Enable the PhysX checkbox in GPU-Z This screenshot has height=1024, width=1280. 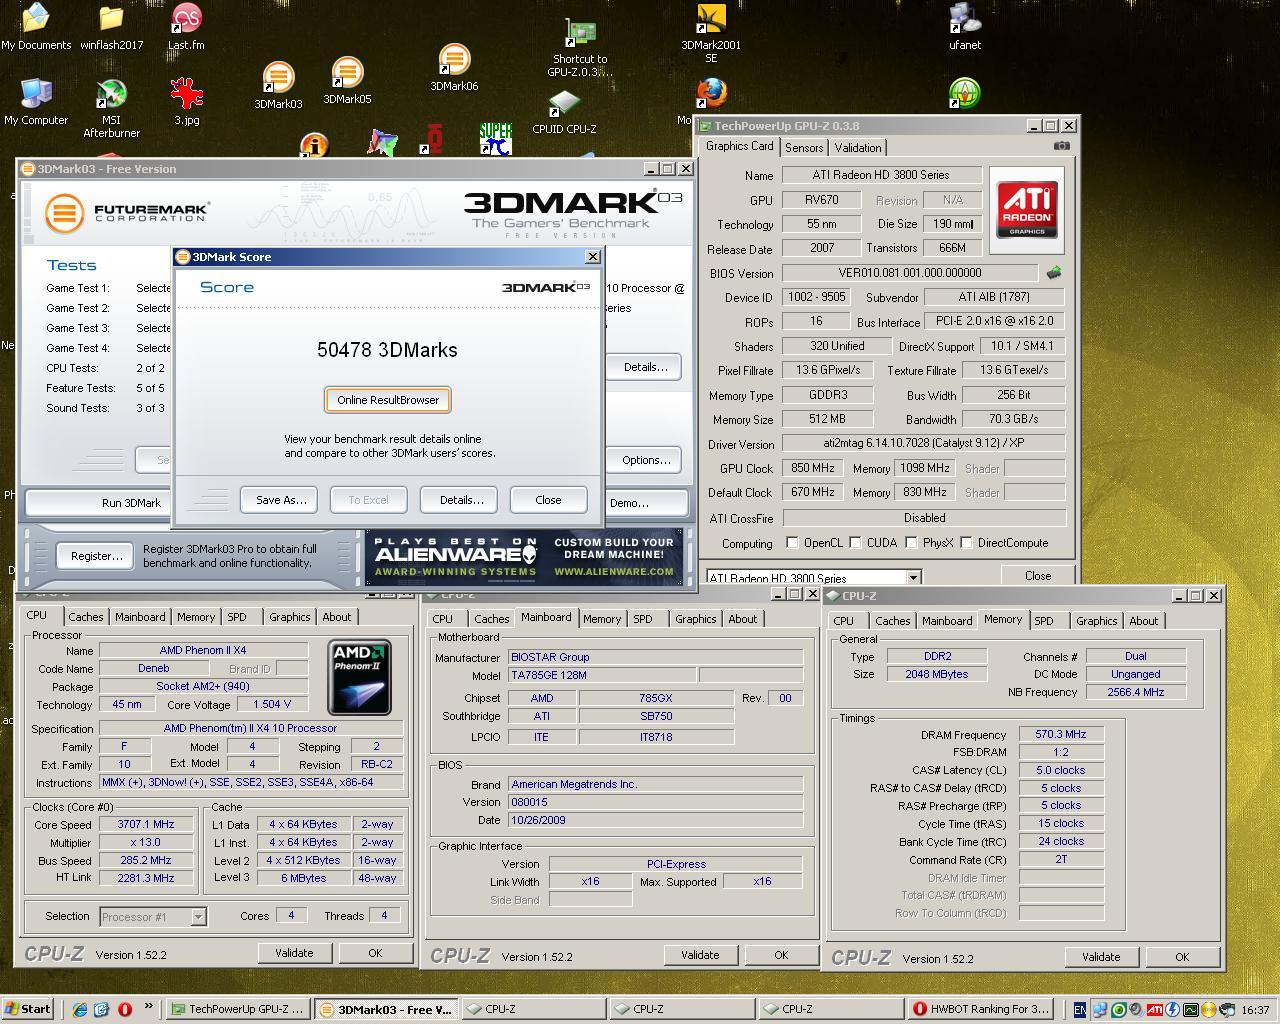coord(911,543)
